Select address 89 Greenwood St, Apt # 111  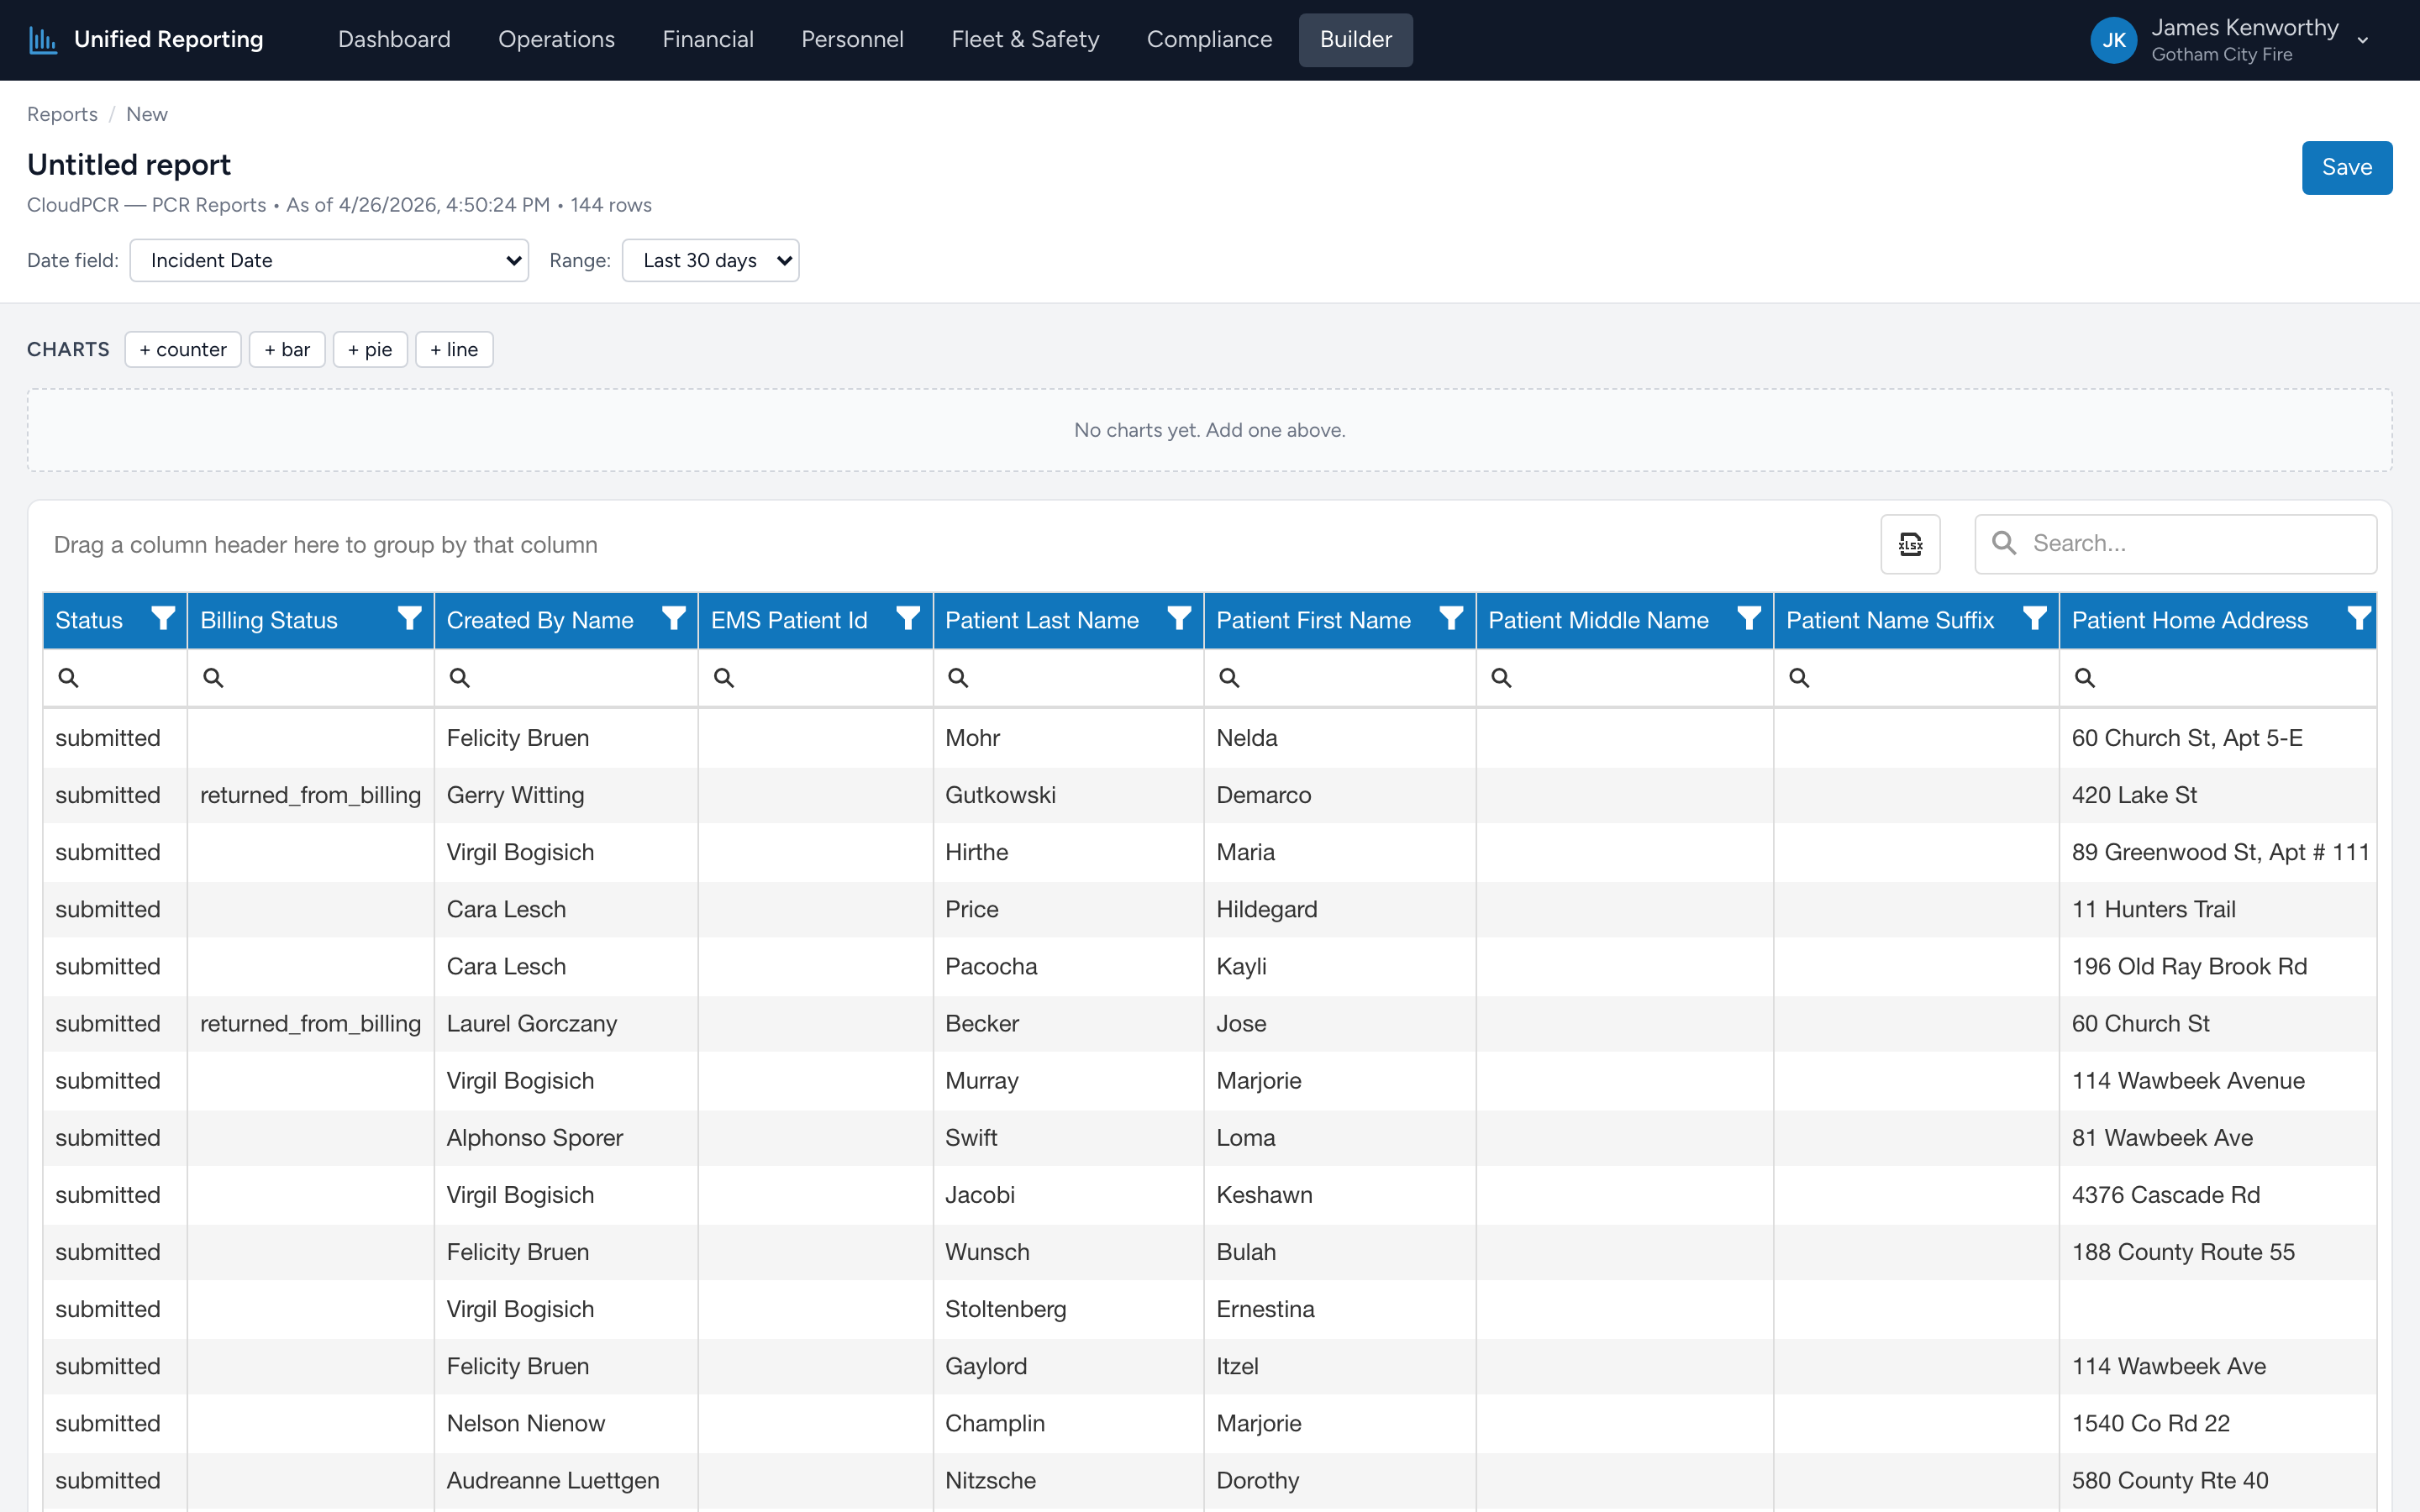coord(2218,852)
